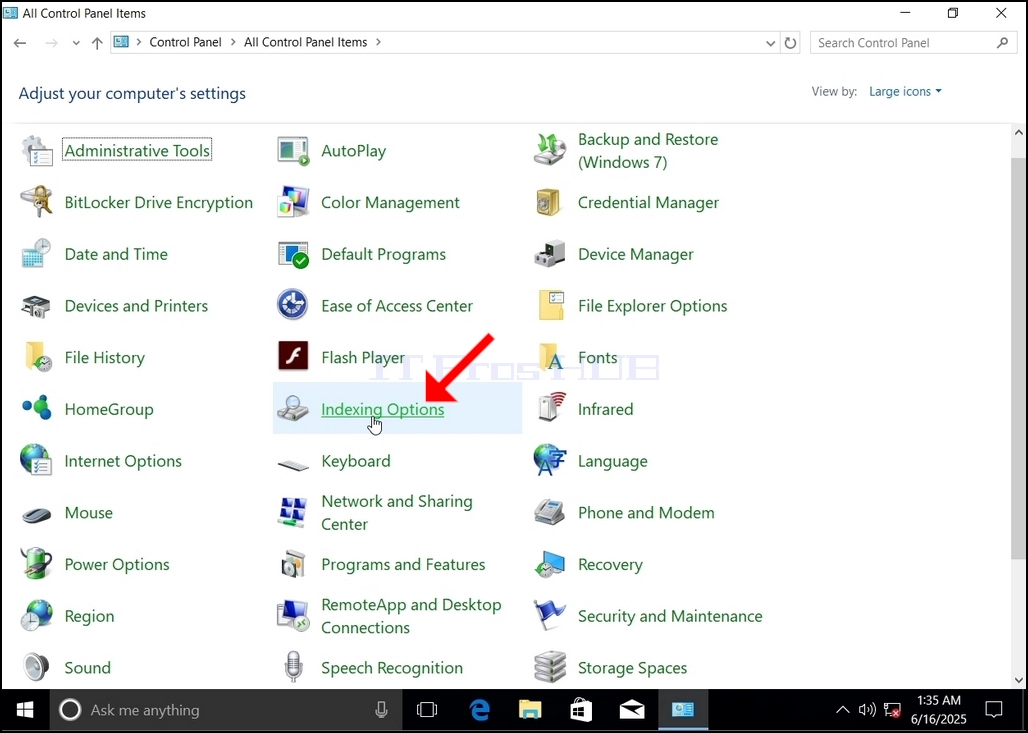Open the View by Large icons dropdown
The image size is (1028, 733).
point(905,92)
